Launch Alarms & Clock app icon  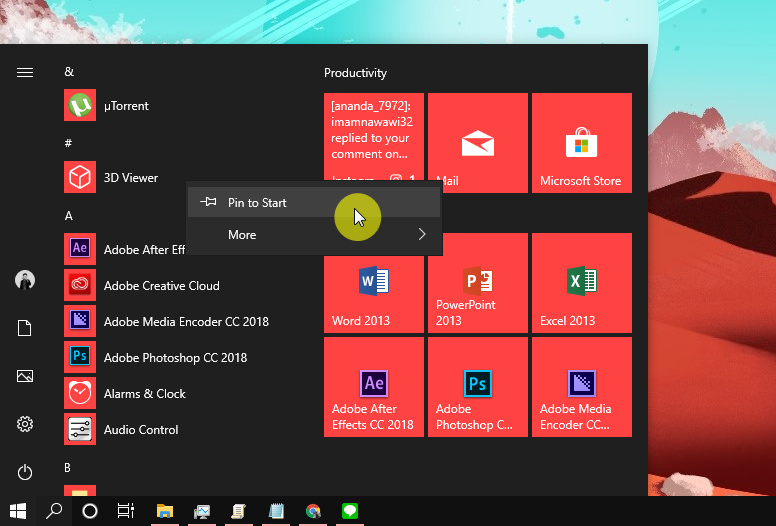point(80,393)
